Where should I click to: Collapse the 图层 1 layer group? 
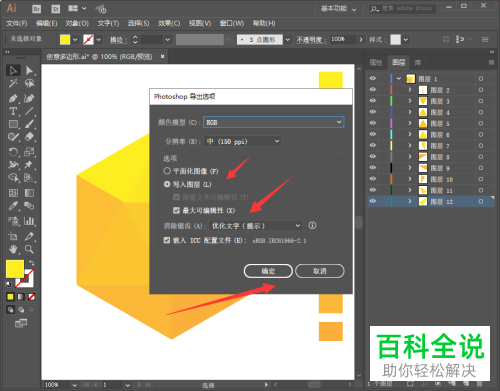click(x=399, y=79)
